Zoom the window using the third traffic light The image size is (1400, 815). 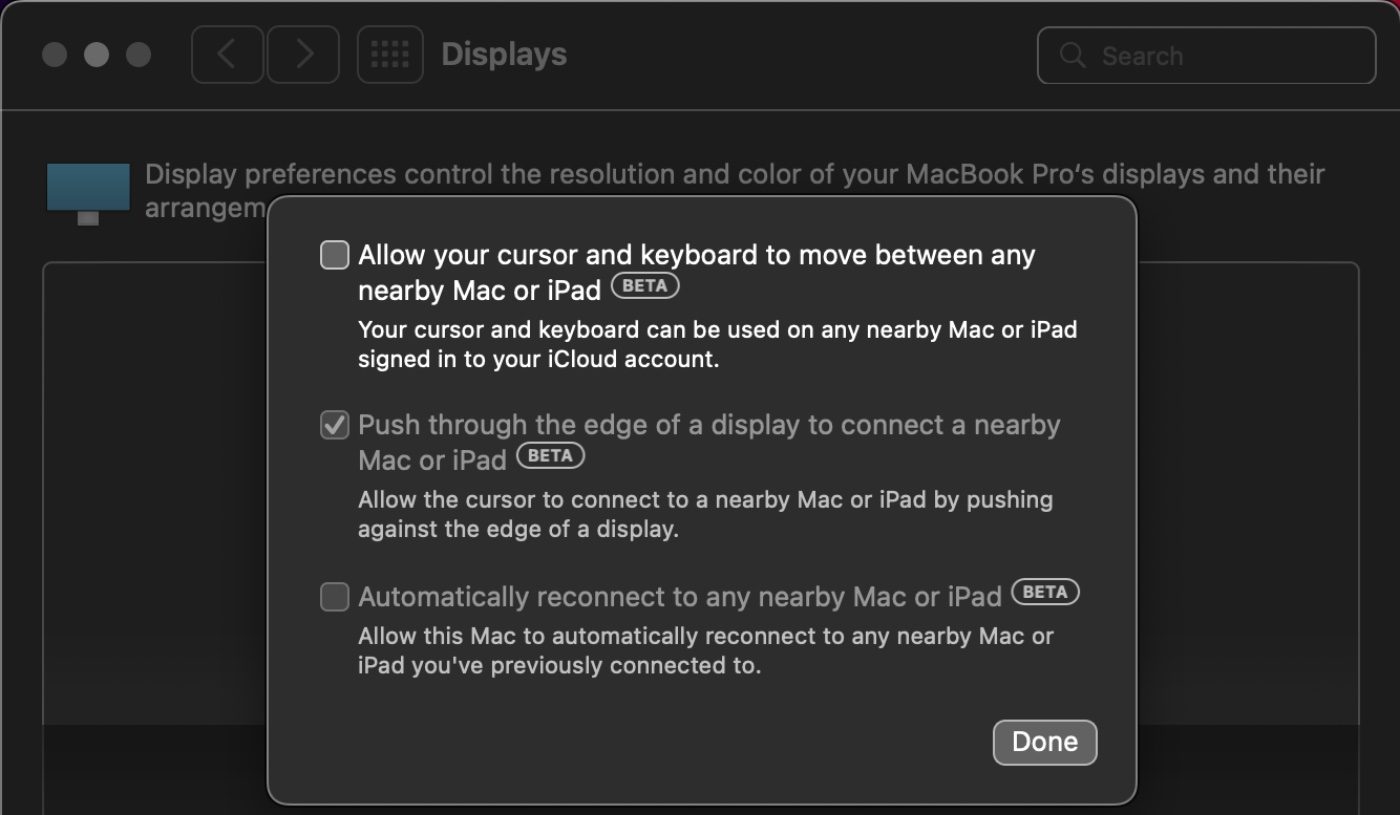pyautogui.click(x=138, y=54)
